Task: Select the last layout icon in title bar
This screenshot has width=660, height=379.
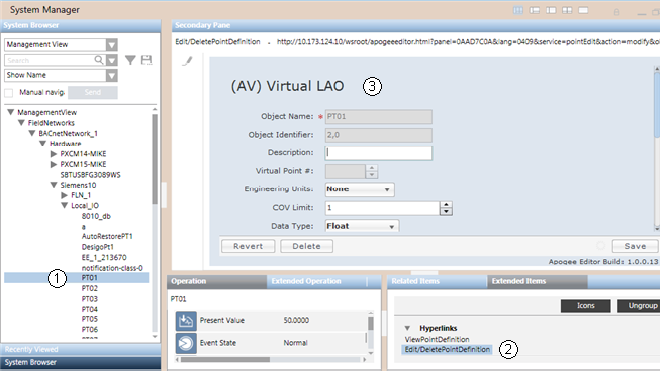Action: coord(583,10)
